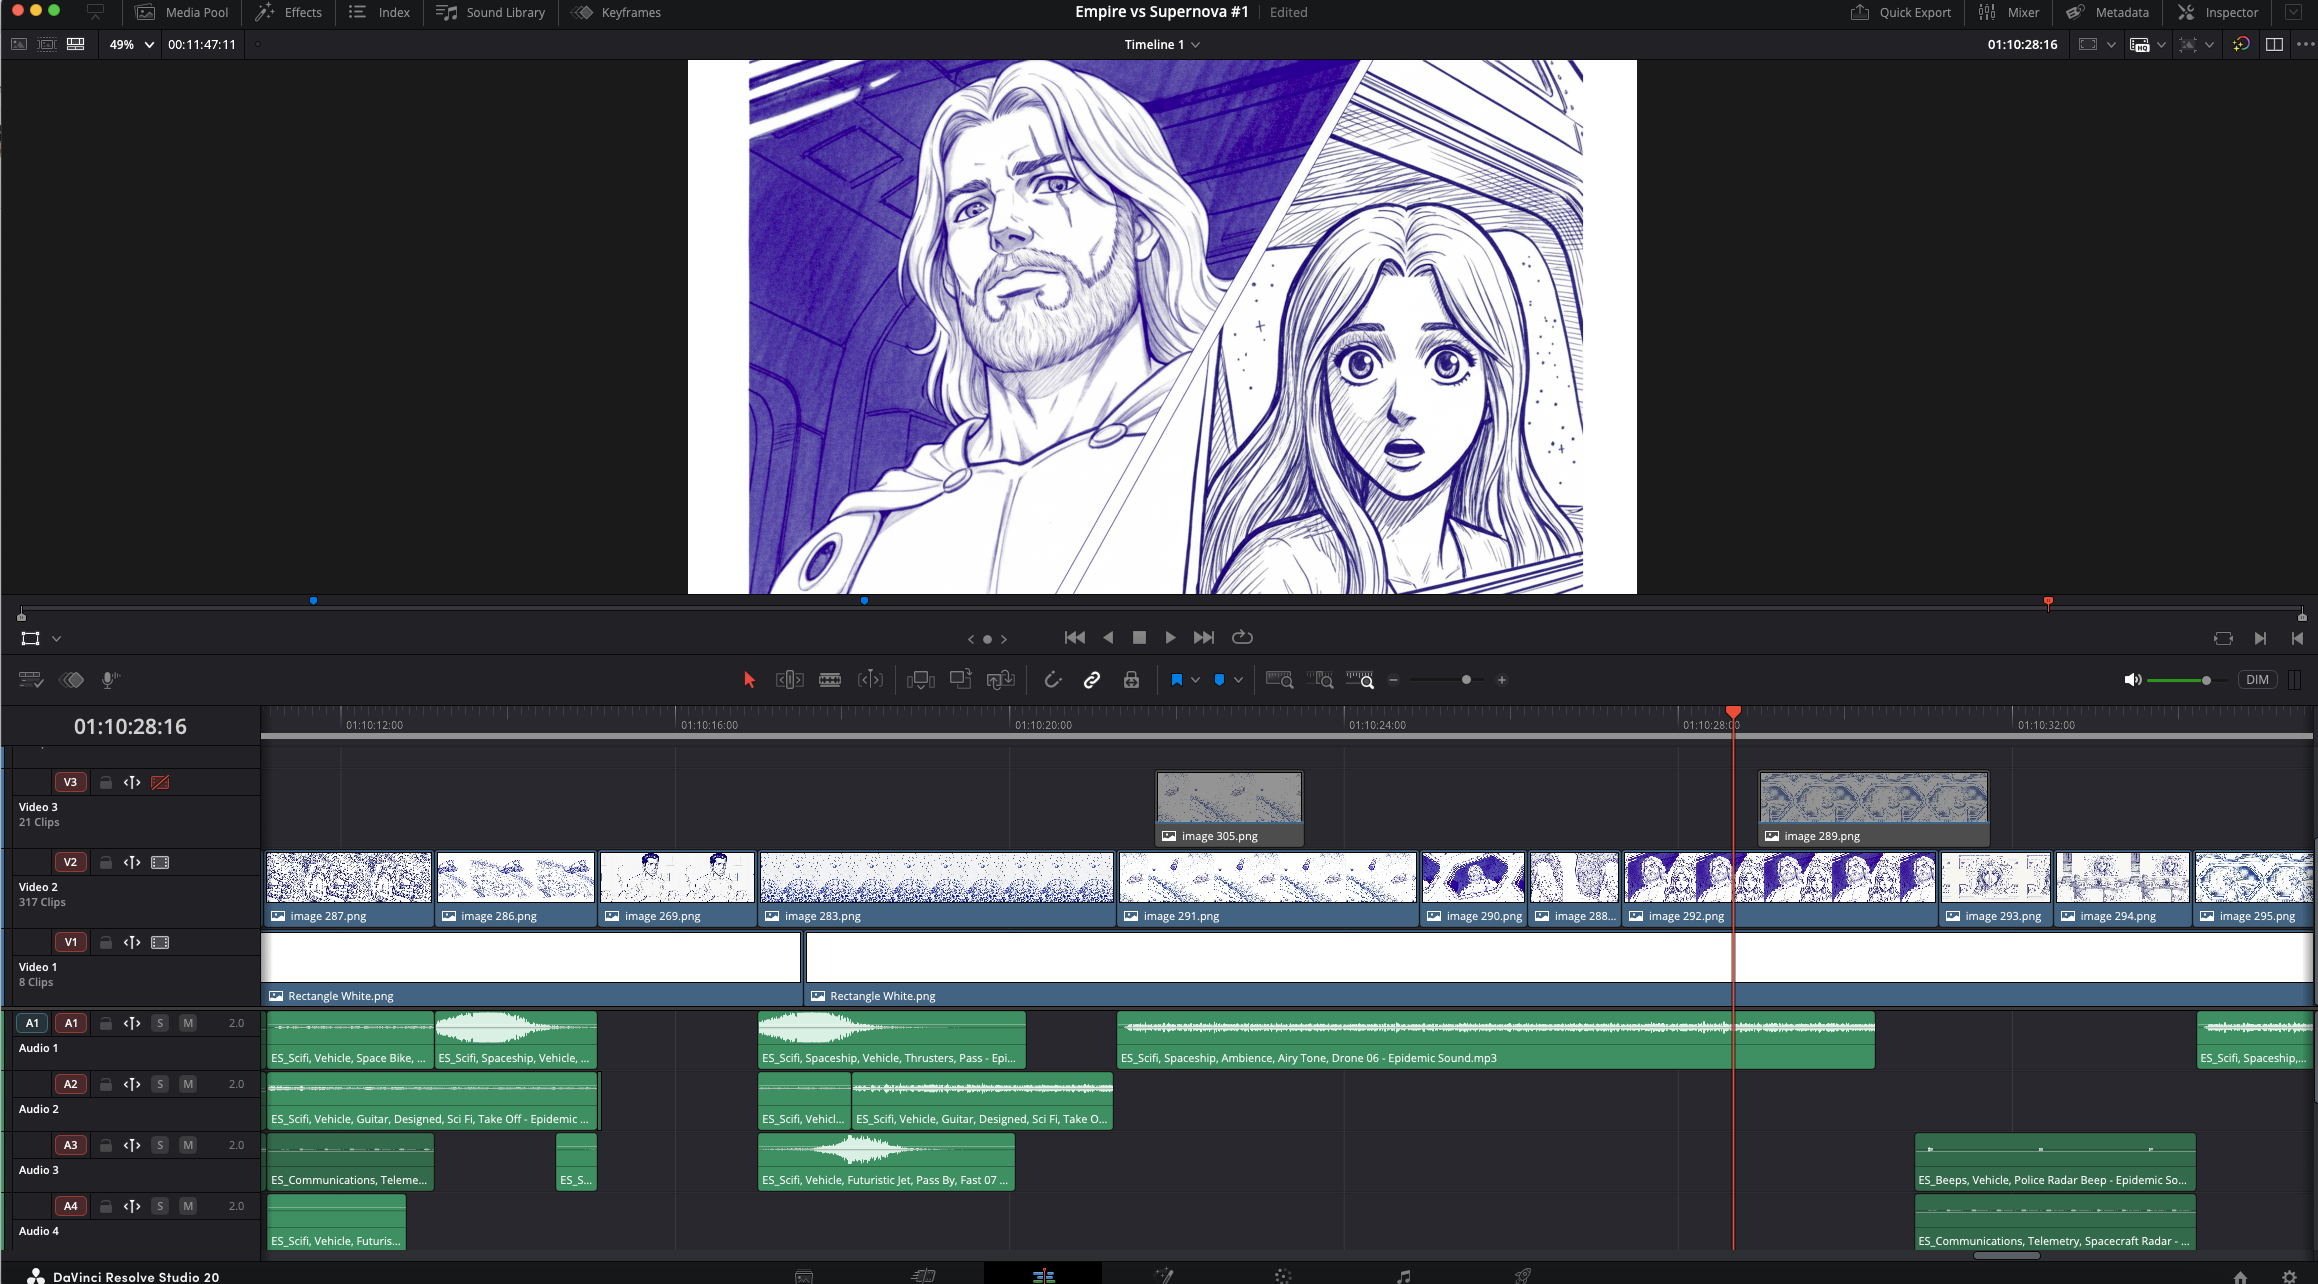The width and height of the screenshot is (2318, 1284).
Task: Open the magic color AI icon
Action: [2241, 44]
